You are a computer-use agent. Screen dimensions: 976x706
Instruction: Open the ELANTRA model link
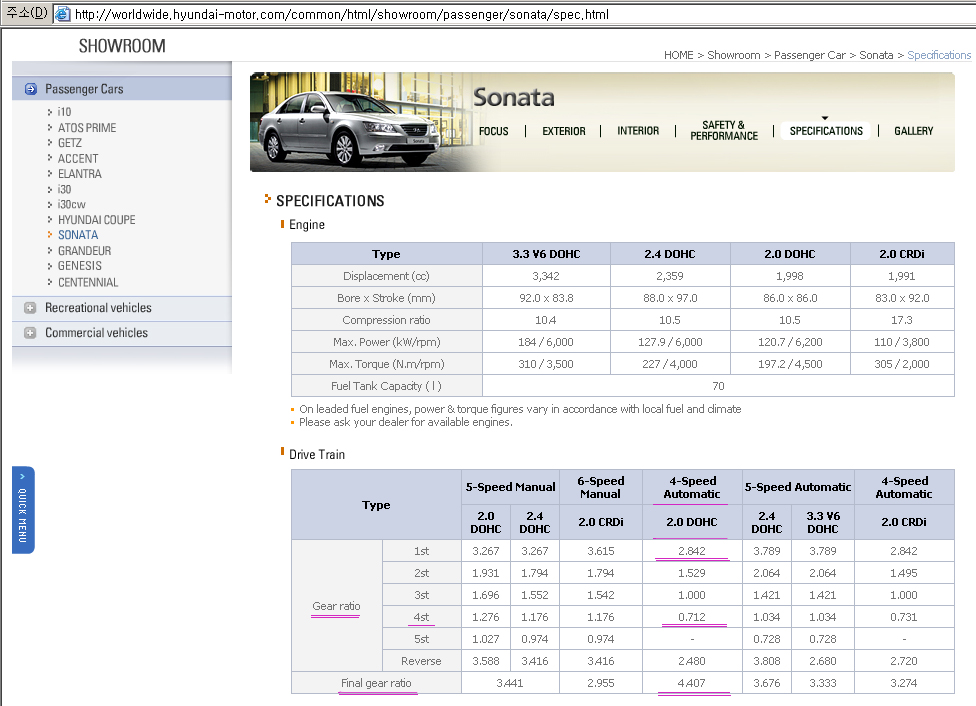pyautogui.click(x=80, y=174)
